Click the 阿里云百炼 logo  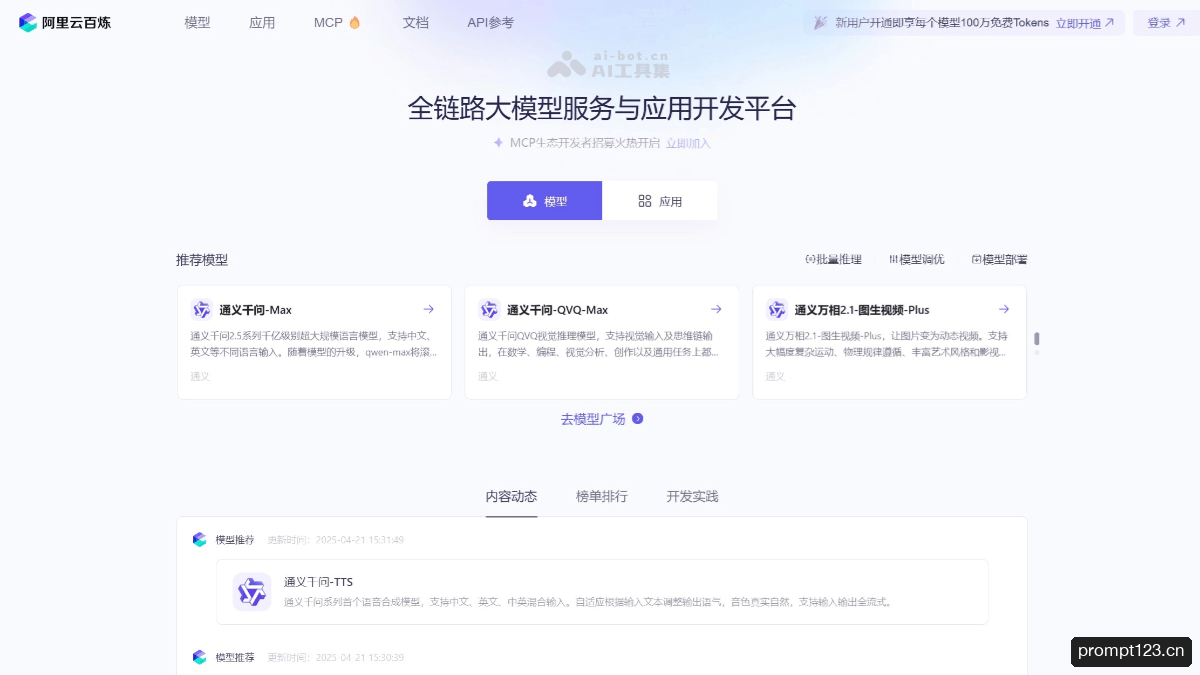point(65,22)
